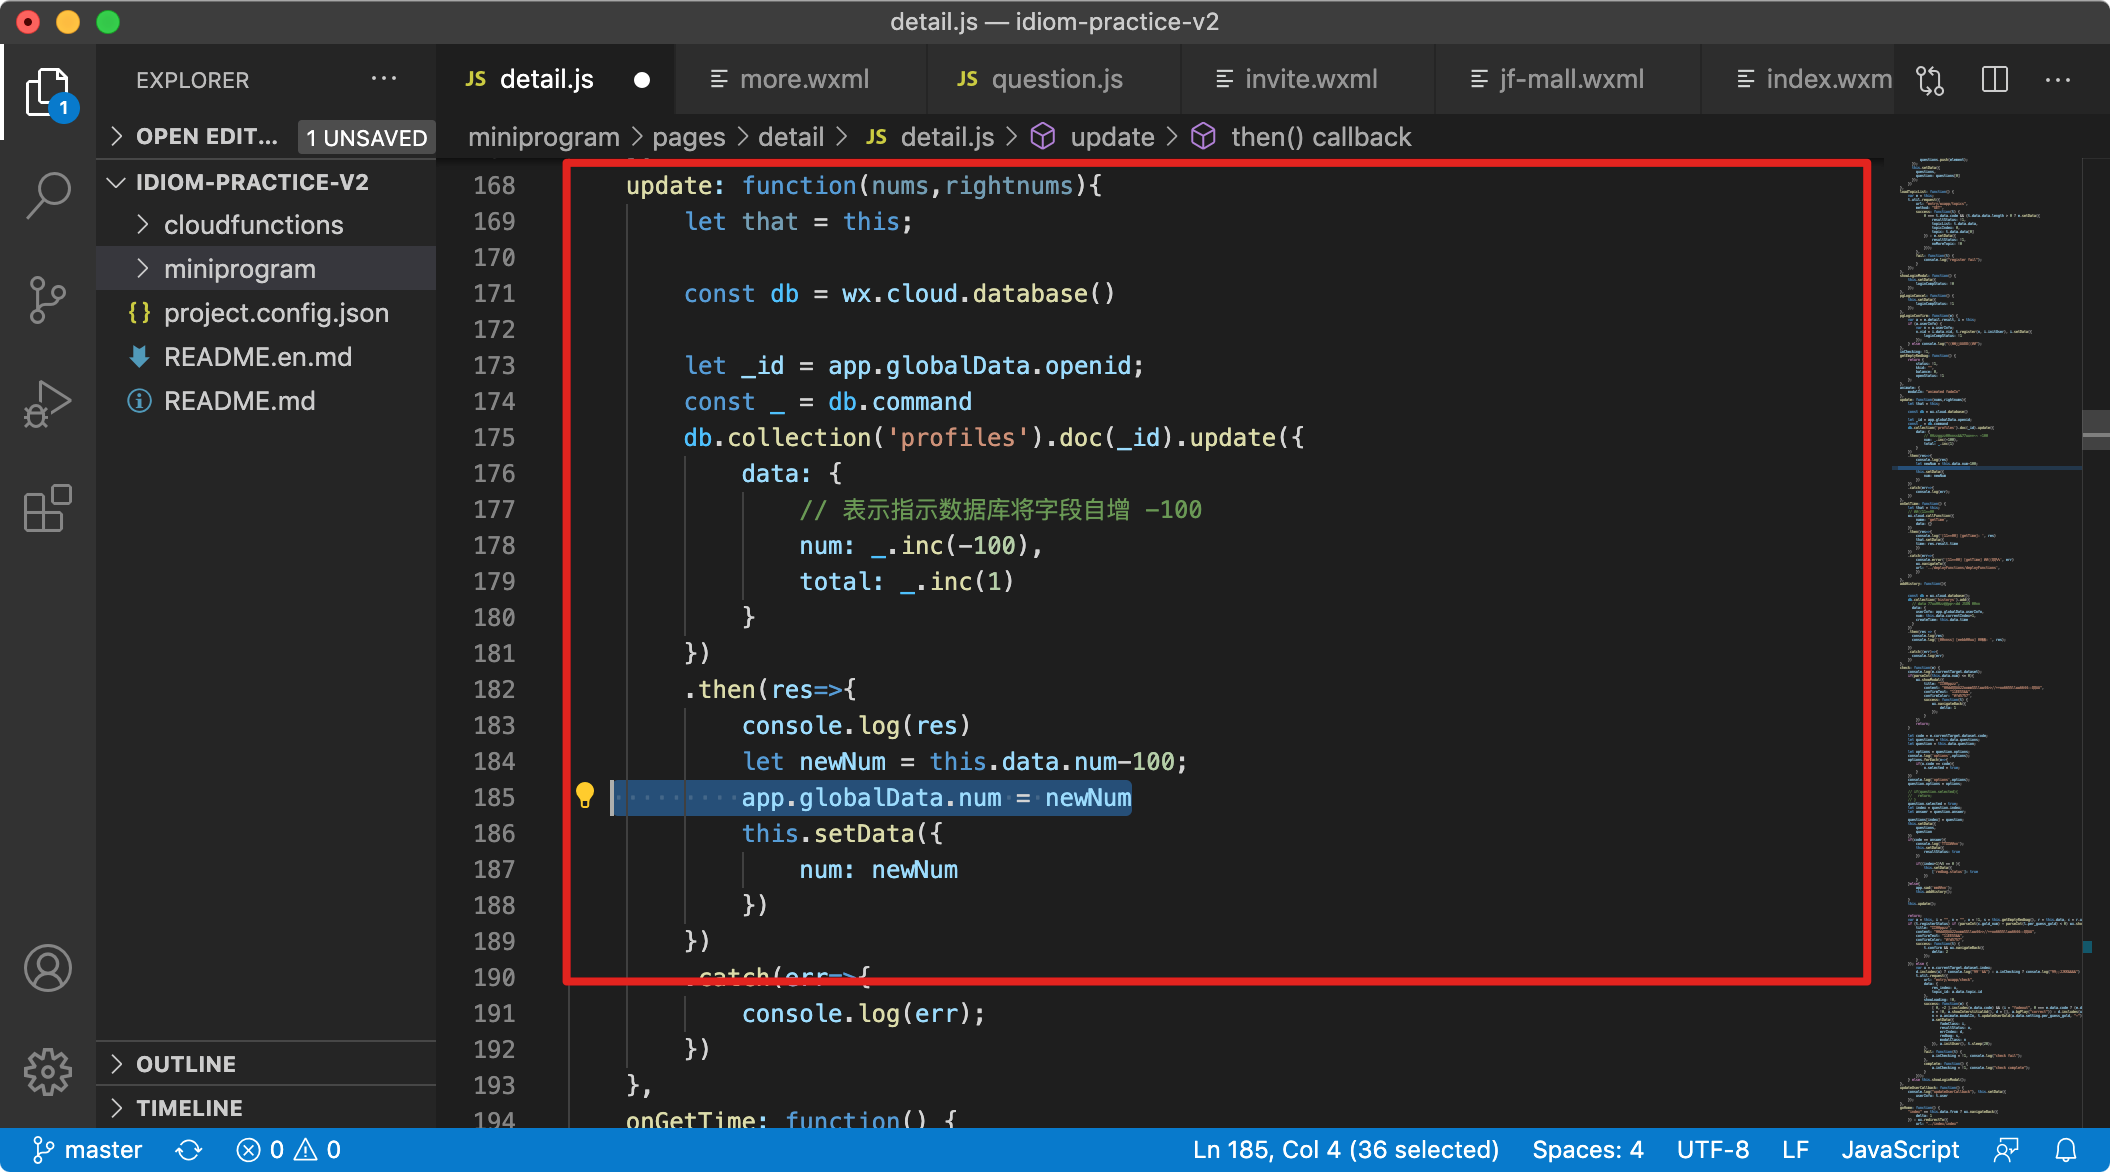Open the Run and Debug view
The width and height of the screenshot is (2110, 1172).
48,403
